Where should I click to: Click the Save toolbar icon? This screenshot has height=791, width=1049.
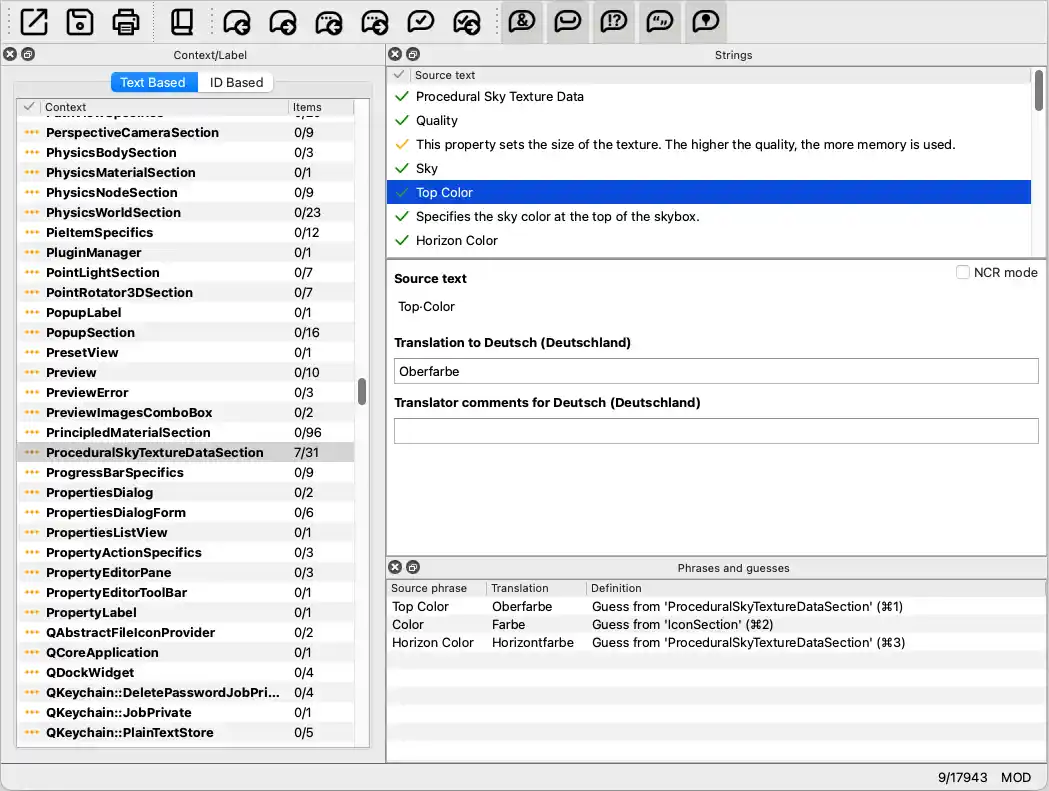80,21
